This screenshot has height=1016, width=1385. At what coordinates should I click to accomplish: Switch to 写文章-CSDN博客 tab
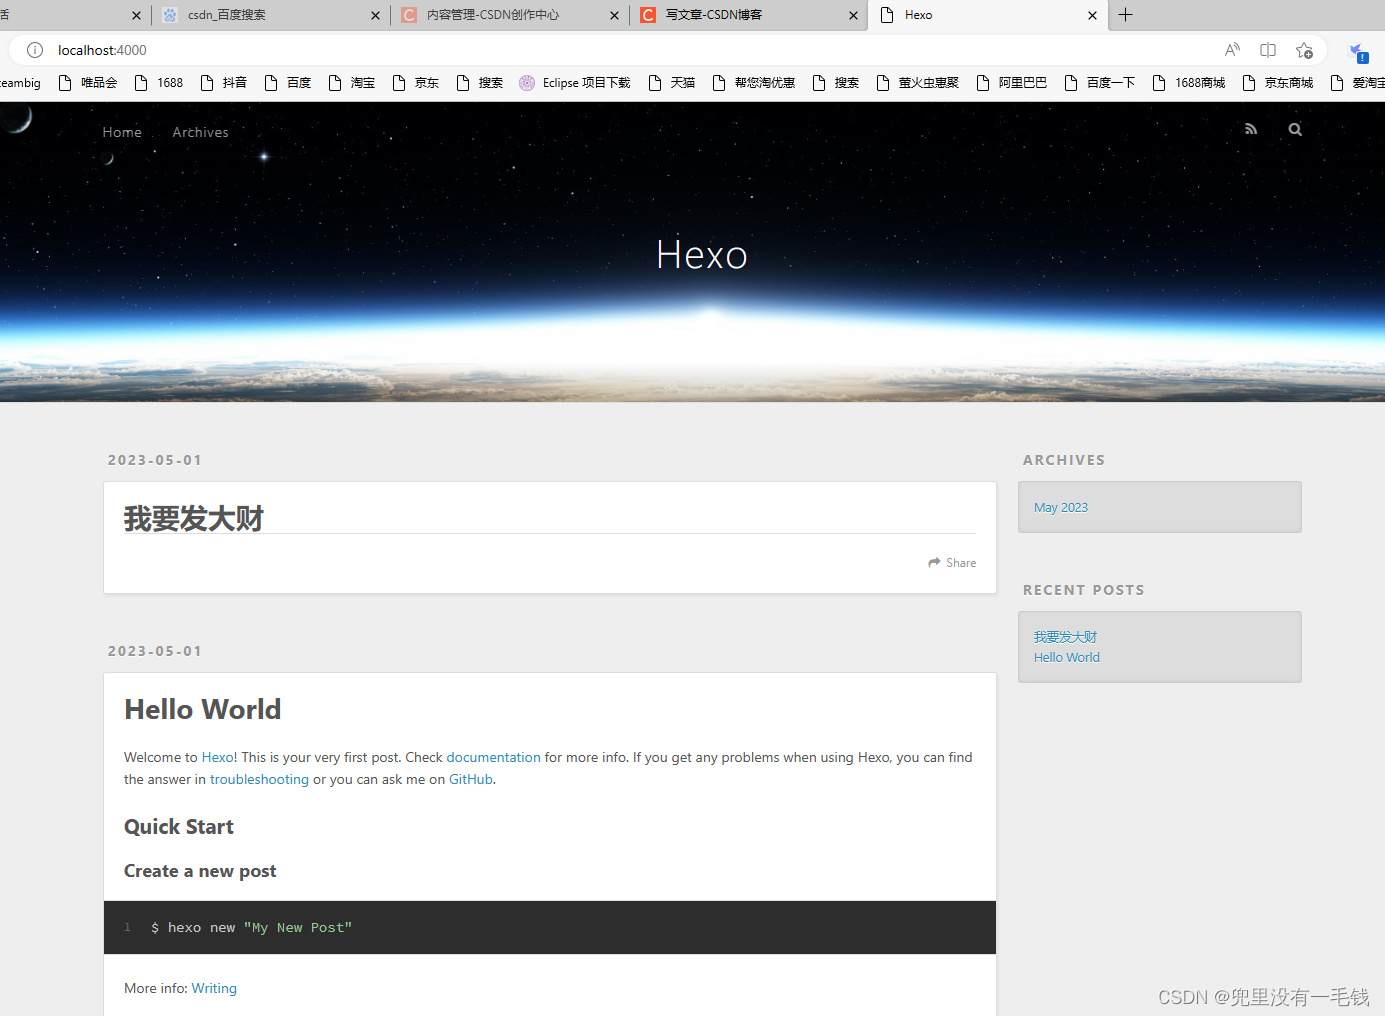[748, 15]
